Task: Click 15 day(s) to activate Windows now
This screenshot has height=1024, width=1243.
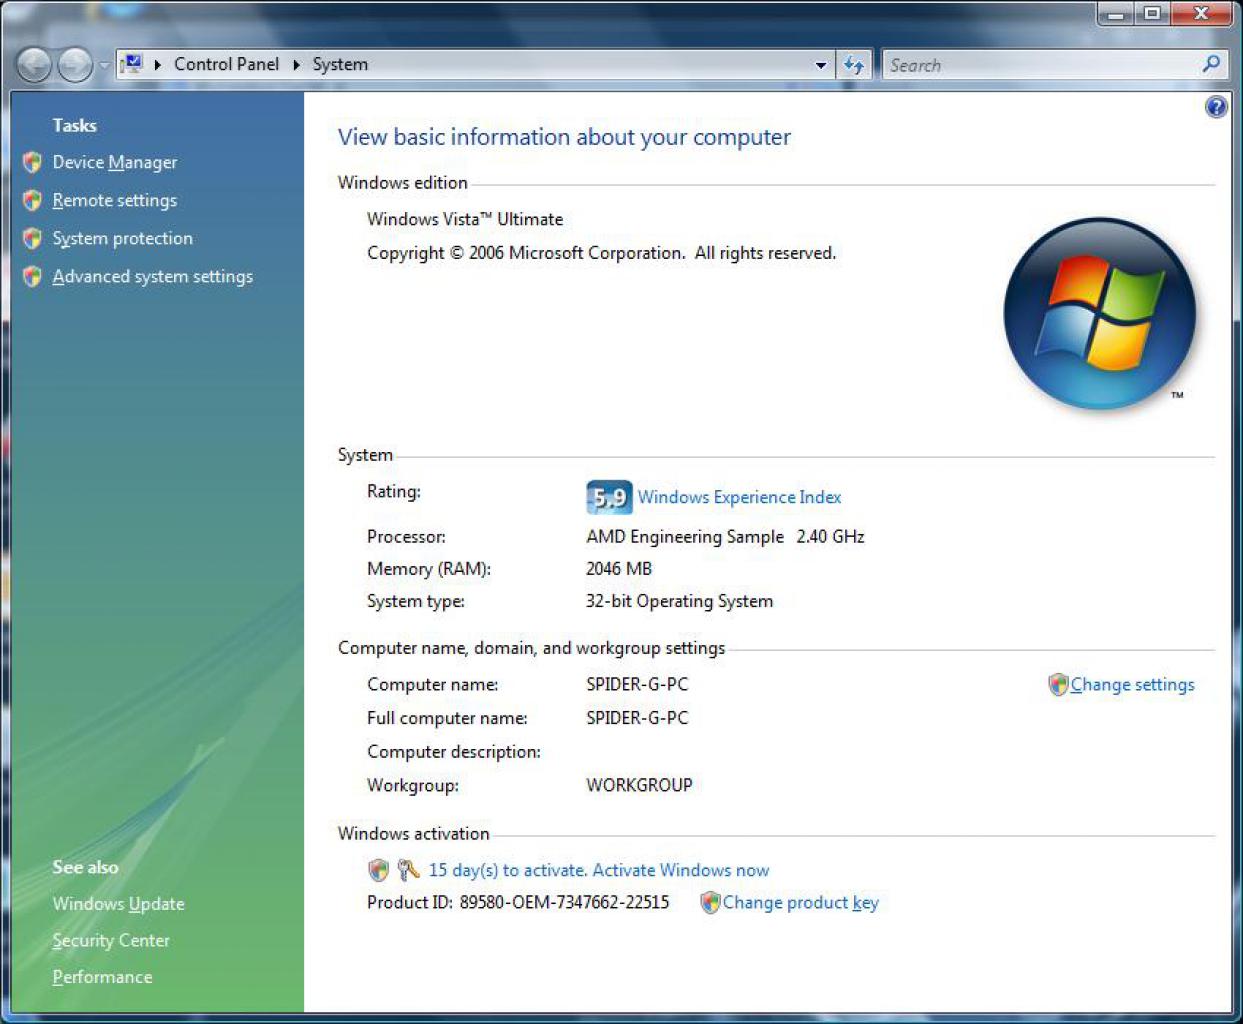Action: pyautogui.click(x=599, y=870)
